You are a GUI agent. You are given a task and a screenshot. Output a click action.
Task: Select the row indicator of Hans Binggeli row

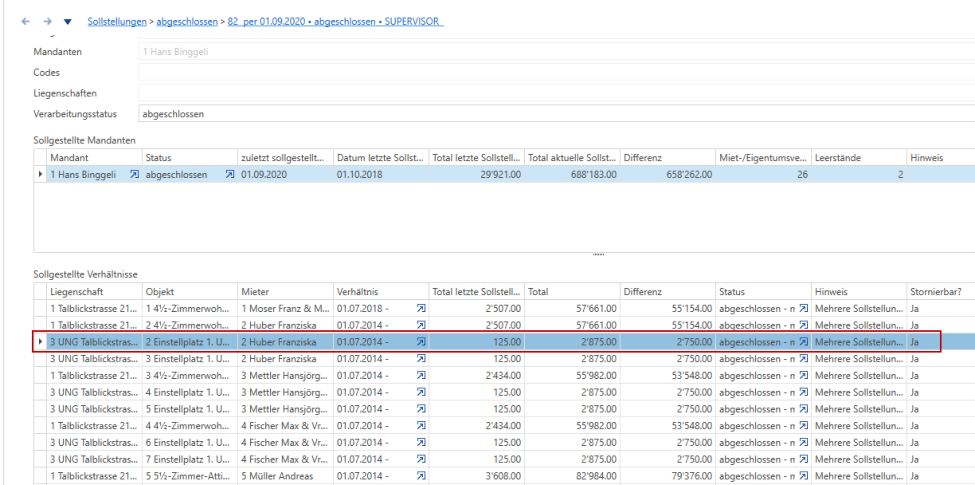pyautogui.click(x=40, y=175)
